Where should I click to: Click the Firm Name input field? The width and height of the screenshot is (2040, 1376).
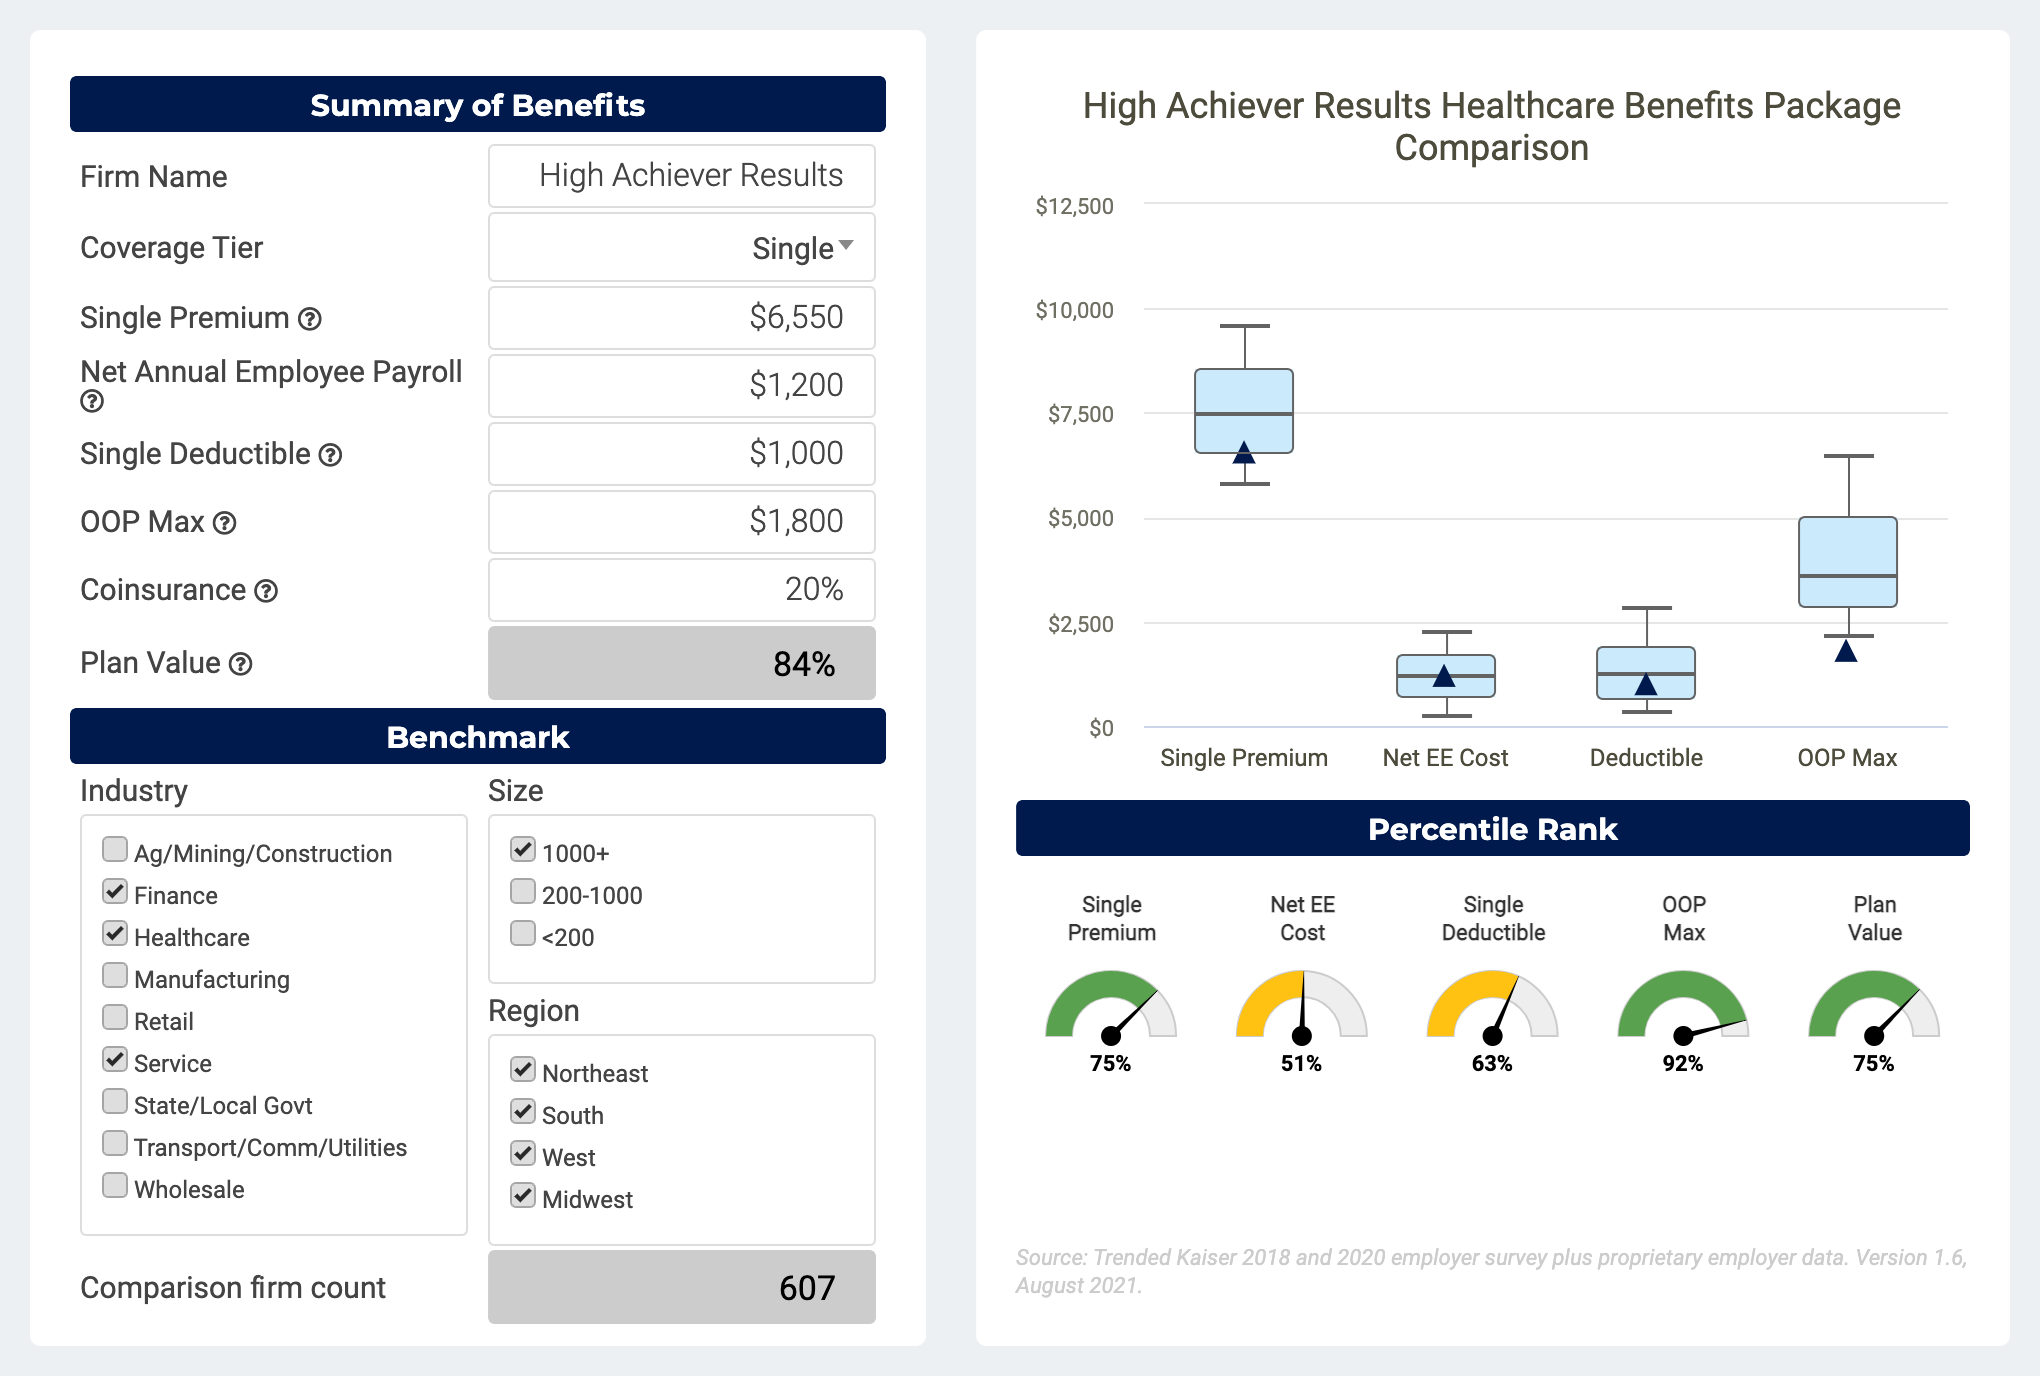click(682, 176)
